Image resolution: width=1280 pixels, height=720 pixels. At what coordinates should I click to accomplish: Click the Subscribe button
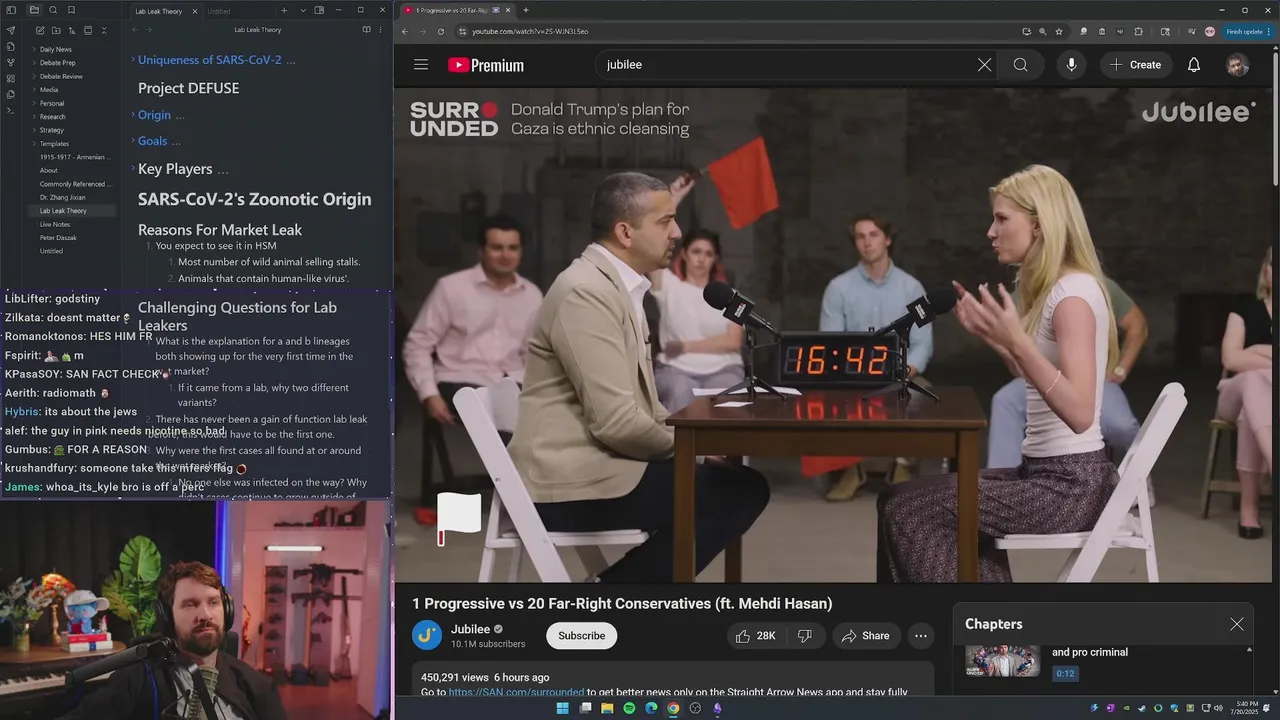pos(581,636)
